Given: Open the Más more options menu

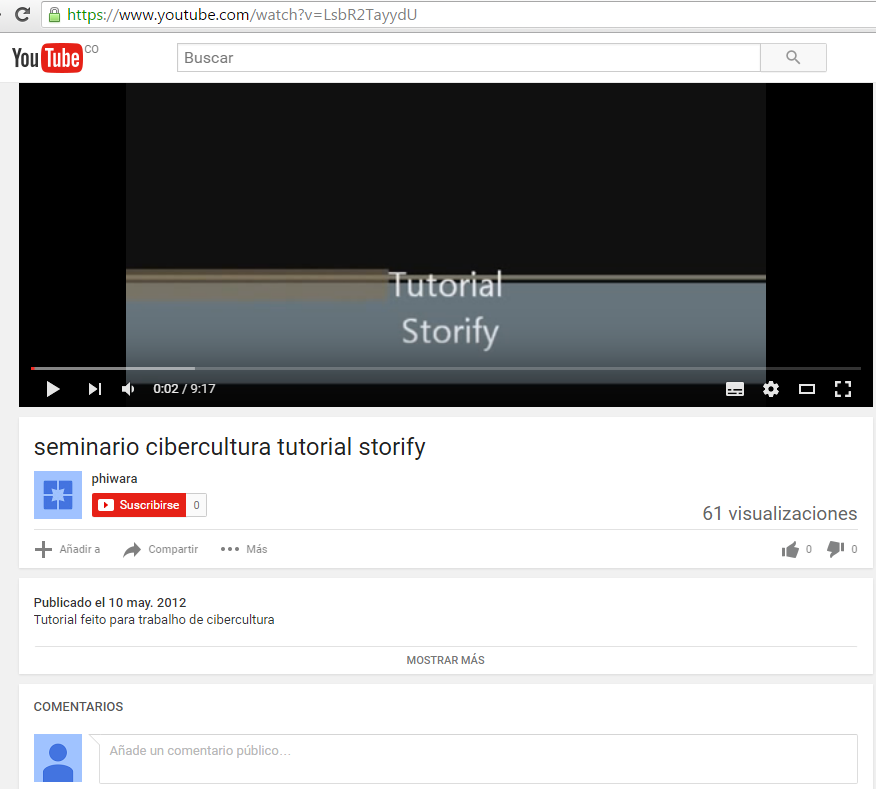Looking at the screenshot, I should pyautogui.click(x=244, y=549).
